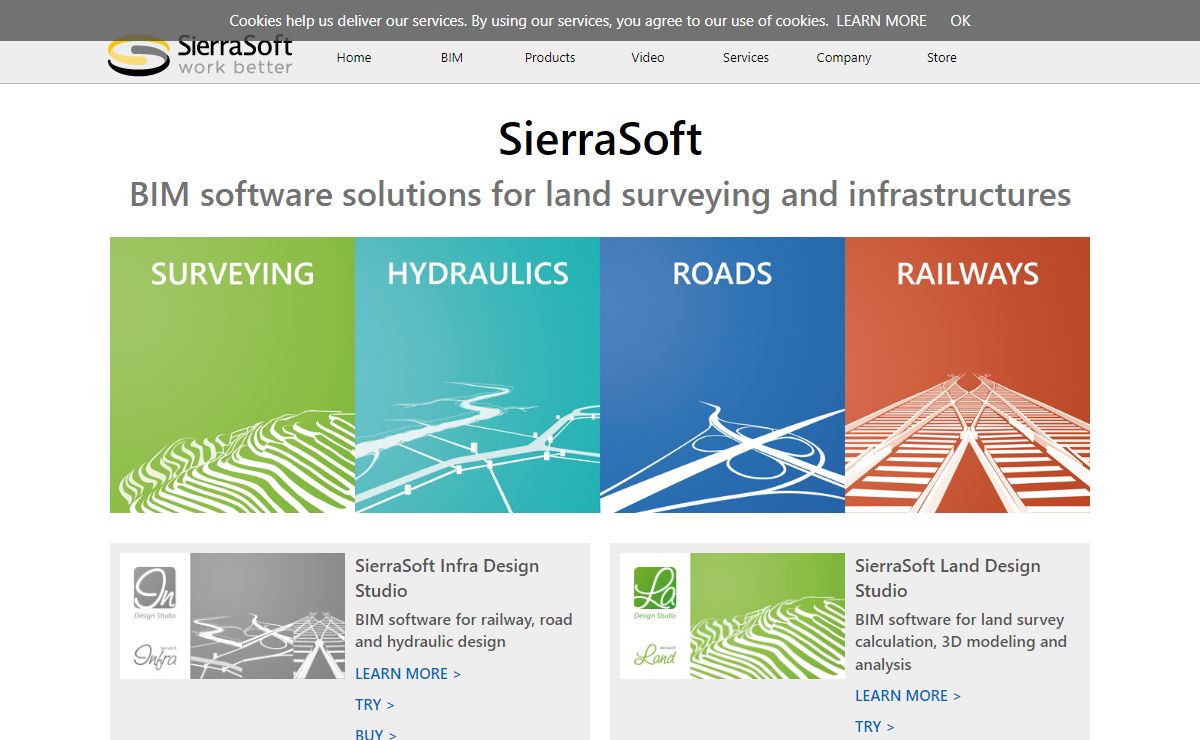Image resolution: width=1200 pixels, height=740 pixels.
Task: Dismiss cookie notice with OK
Action: click(960, 20)
